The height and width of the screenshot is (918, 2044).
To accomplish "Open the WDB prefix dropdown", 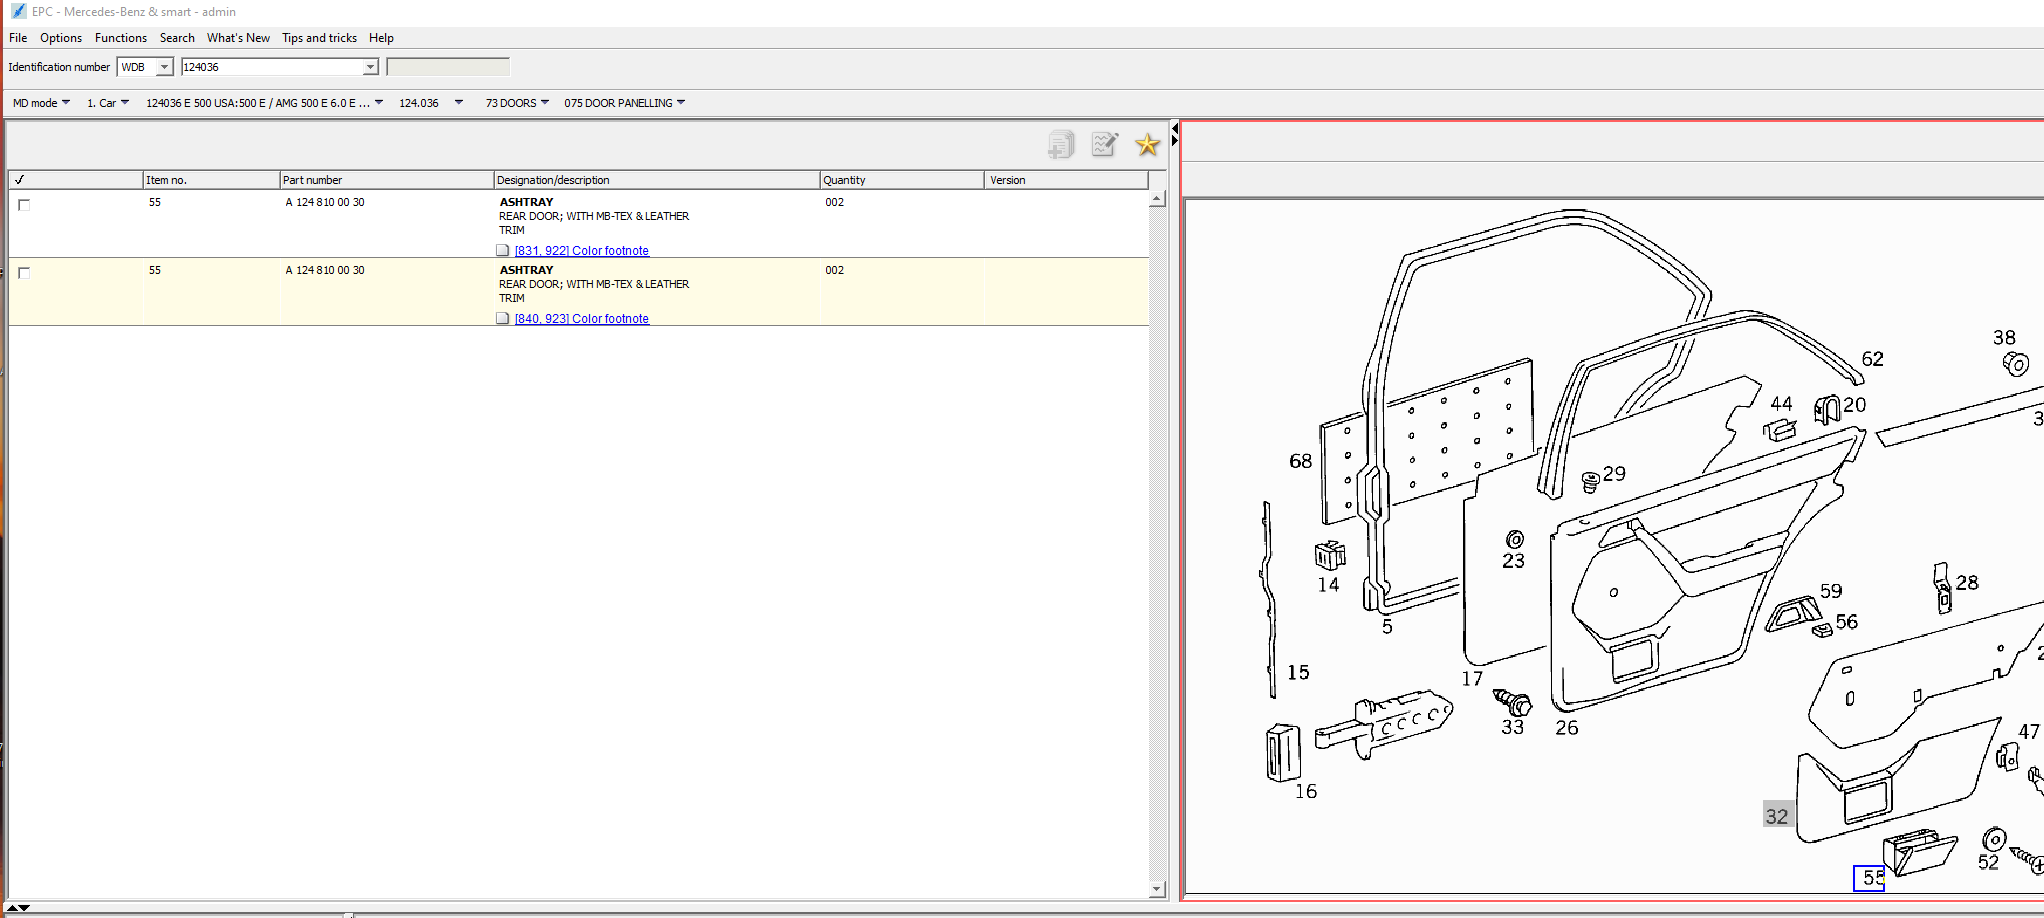I will (164, 67).
